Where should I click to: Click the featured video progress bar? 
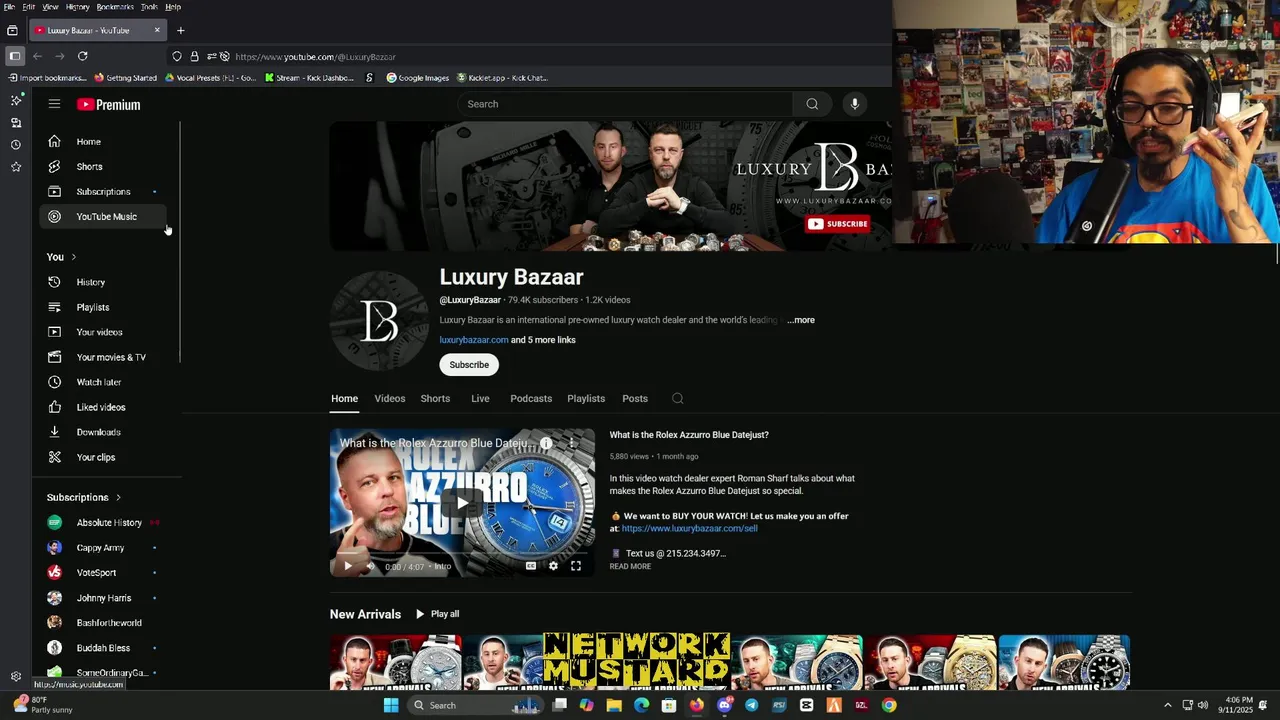[x=462, y=553]
